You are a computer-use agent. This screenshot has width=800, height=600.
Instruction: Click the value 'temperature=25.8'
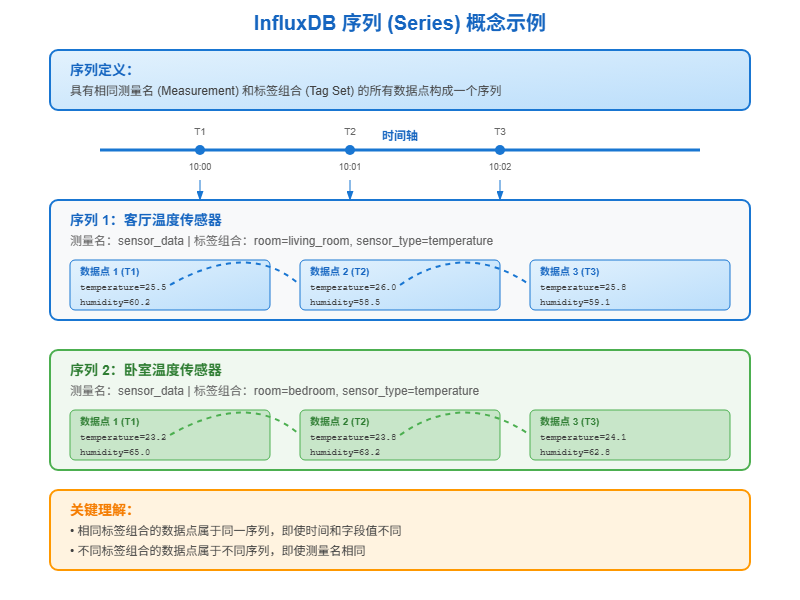click(583, 287)
